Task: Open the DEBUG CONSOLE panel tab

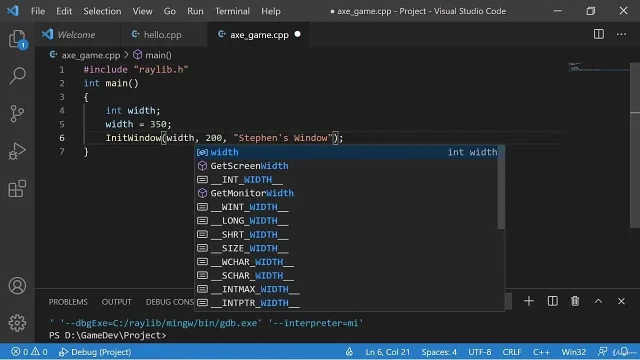Action: pyautogui.click(x=170, y=302)
